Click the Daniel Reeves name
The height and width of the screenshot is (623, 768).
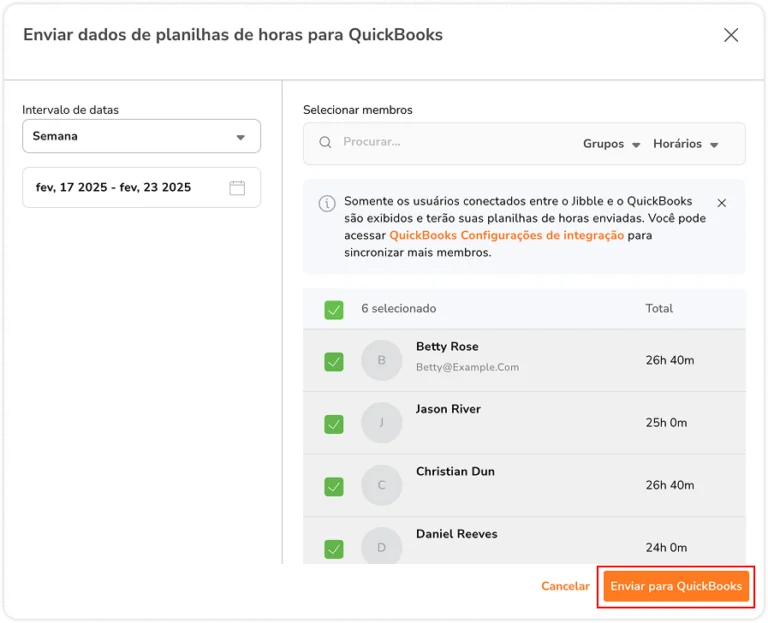click(456, 534)
